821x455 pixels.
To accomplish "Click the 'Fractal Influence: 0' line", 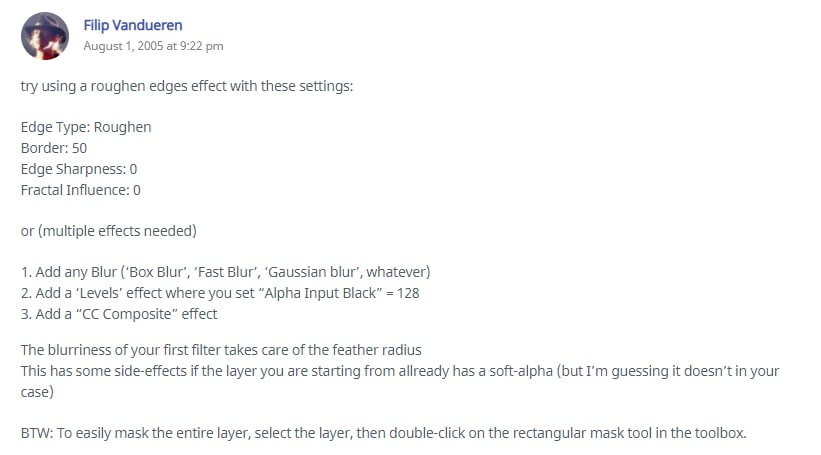I will pos(81,190).
